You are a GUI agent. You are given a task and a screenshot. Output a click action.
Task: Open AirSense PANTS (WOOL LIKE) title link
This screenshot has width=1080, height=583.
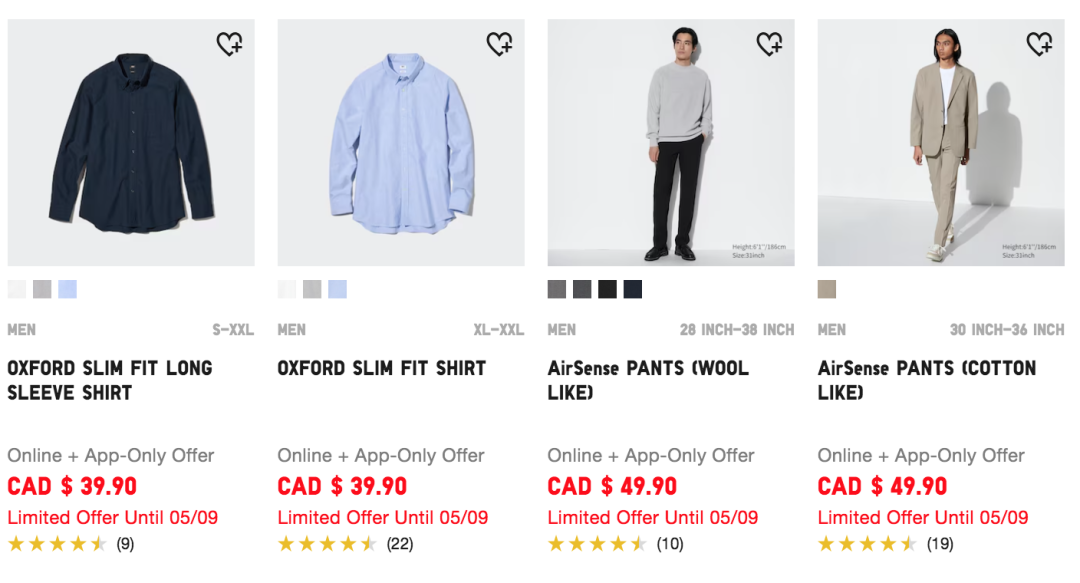(648, 380)
